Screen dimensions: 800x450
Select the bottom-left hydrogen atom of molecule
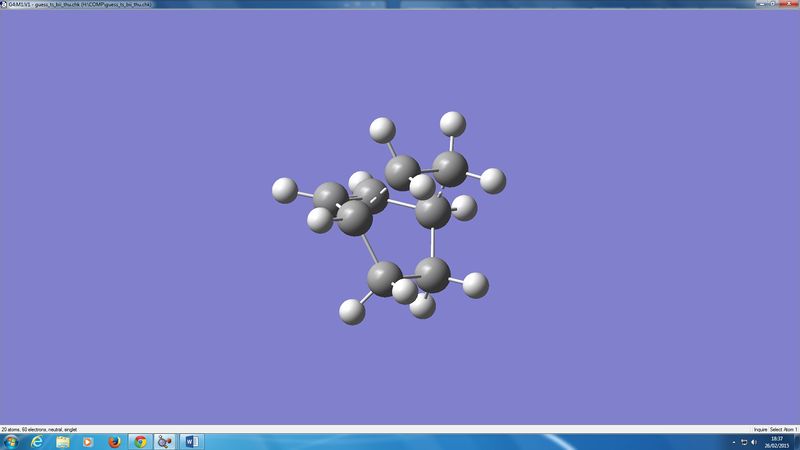point(352,312)
